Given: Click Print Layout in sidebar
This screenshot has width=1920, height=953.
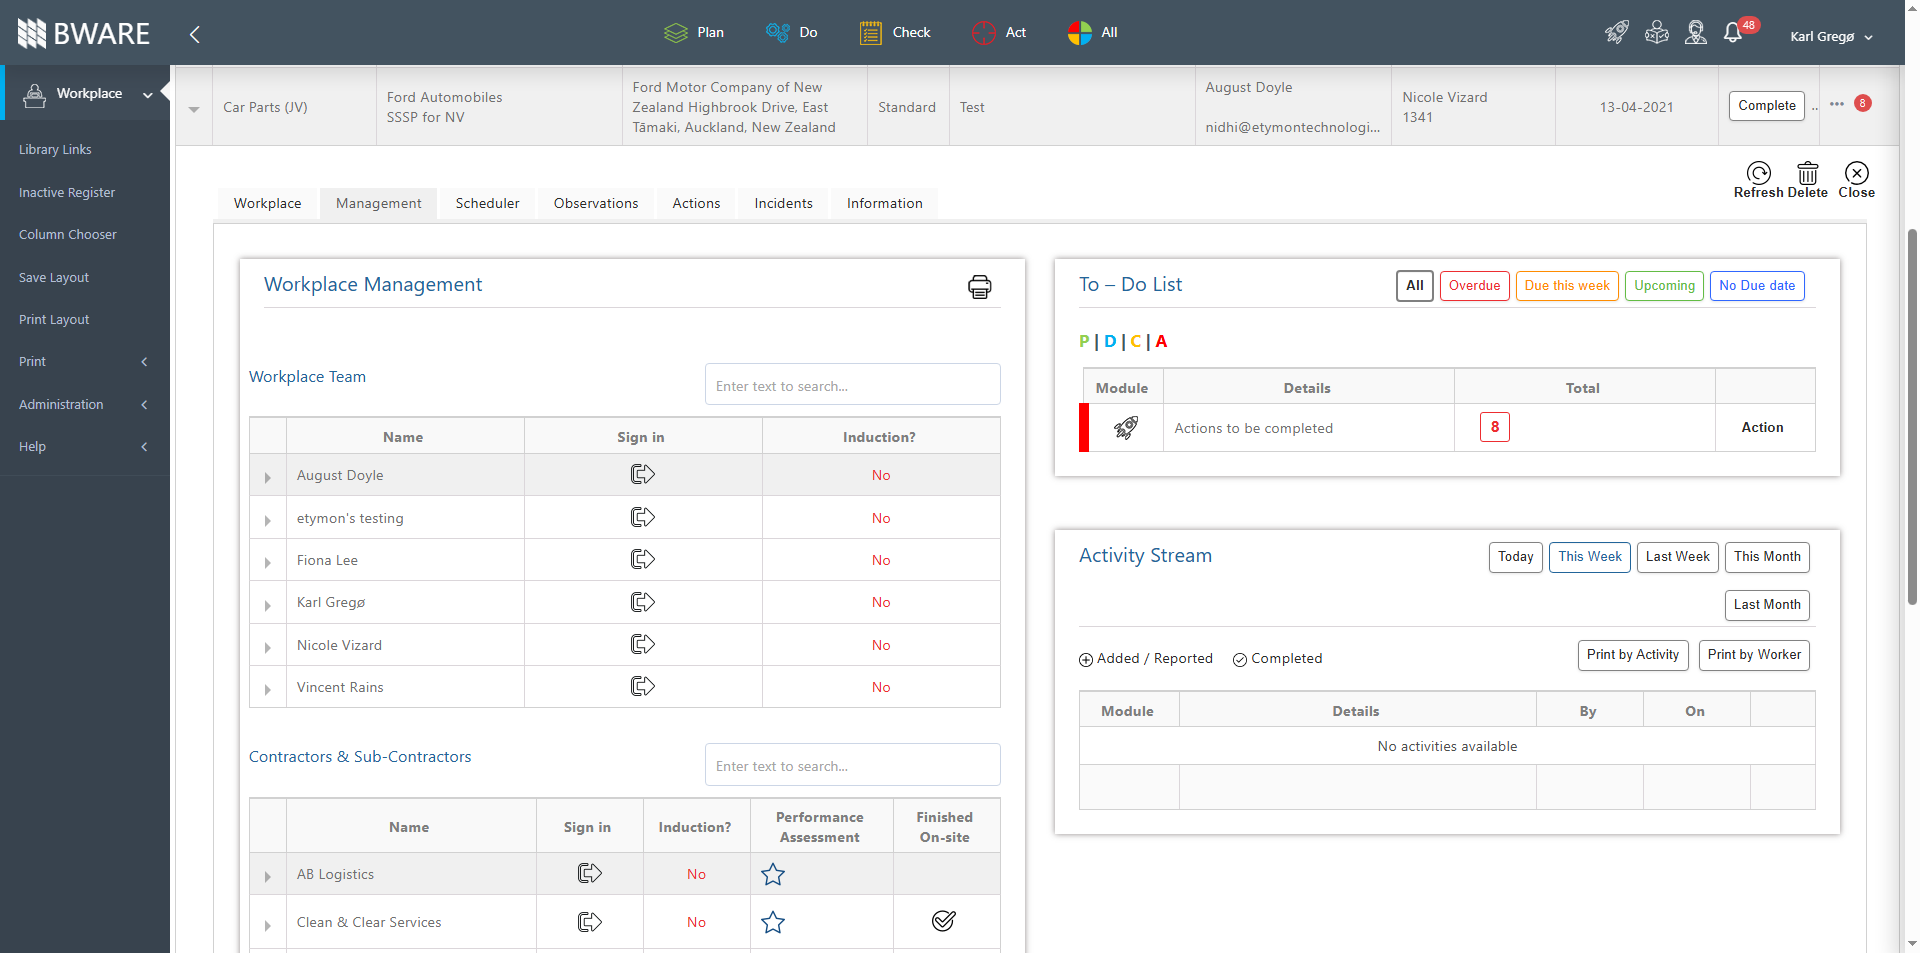Looking at the screenshot, I should pyautogui.click(x=54, y=320).
